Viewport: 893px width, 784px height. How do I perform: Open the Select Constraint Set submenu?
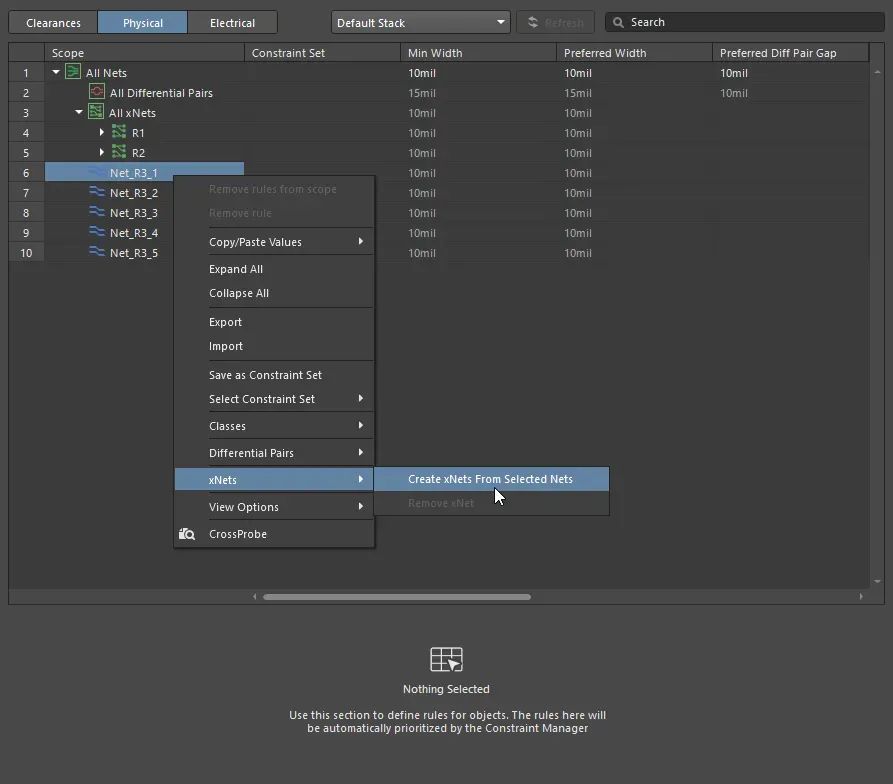(x=274, y=399)
